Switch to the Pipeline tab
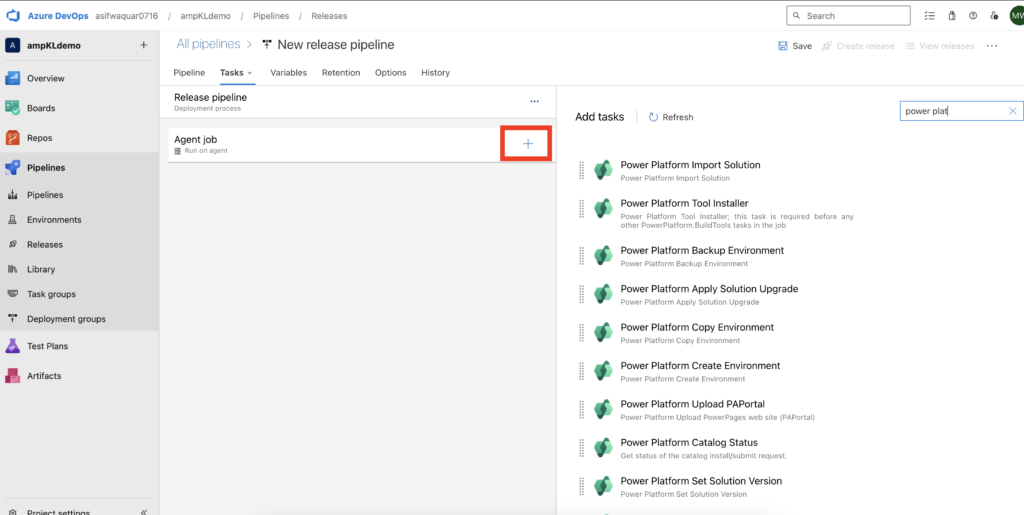The height and width of the screenshot is (515, 1024). tap(189, 72)
